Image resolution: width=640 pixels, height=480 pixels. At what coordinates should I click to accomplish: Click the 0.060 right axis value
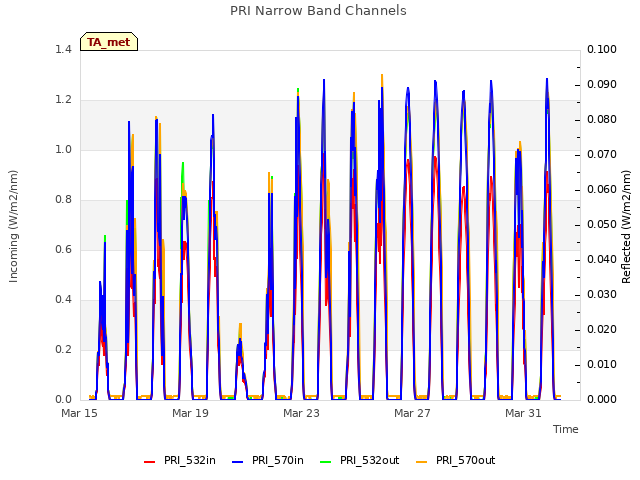tap(602, 189)
